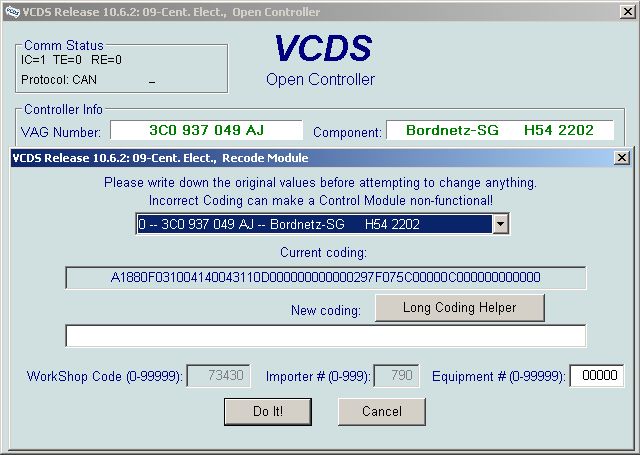The width and height of the screenshot is (640, 455).
Task: Focus the Equipment # field showing 00000
Action: [597, 375]
